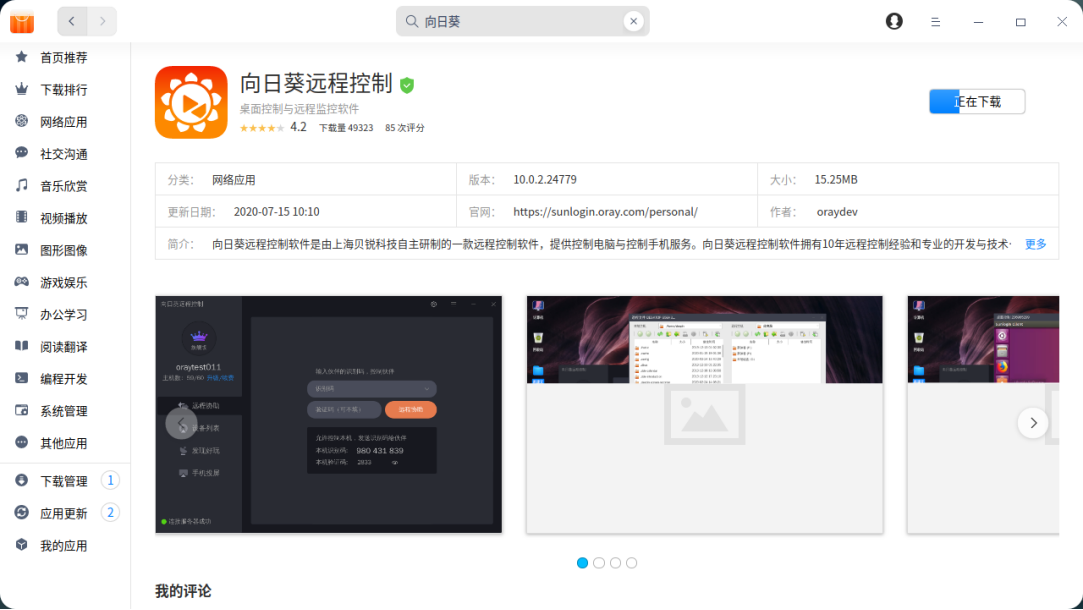Go forward with the right arrow
This screenshot has height=610, width=1083.
coord(102,21)
